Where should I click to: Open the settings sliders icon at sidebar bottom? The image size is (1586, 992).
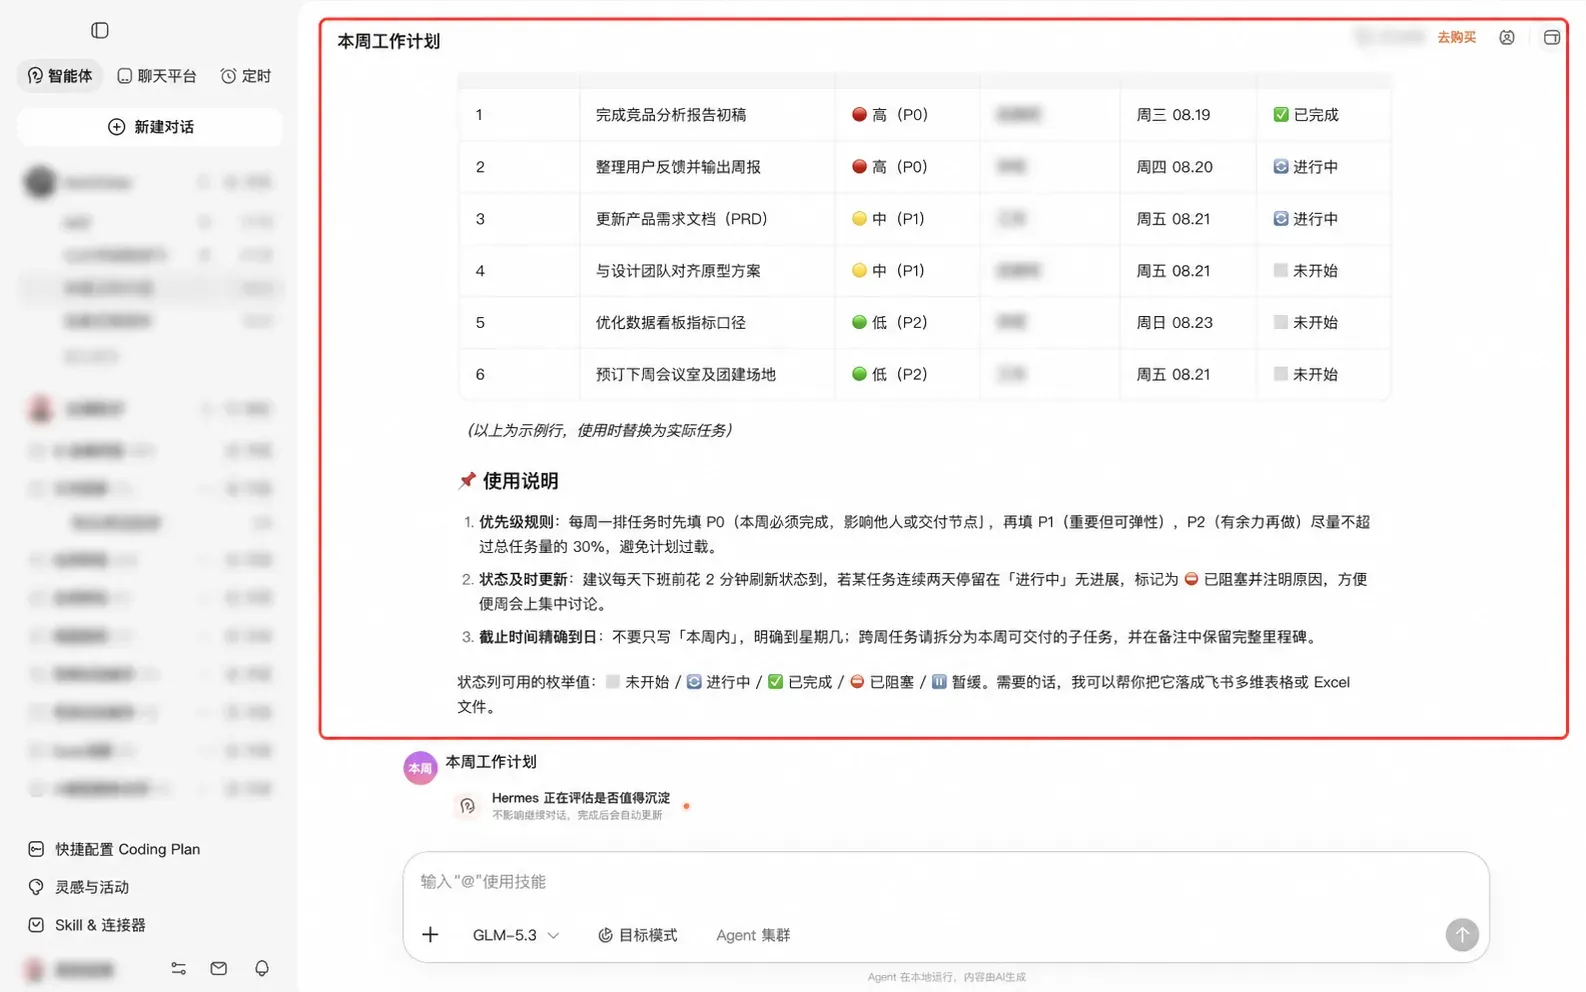(178, 968)
